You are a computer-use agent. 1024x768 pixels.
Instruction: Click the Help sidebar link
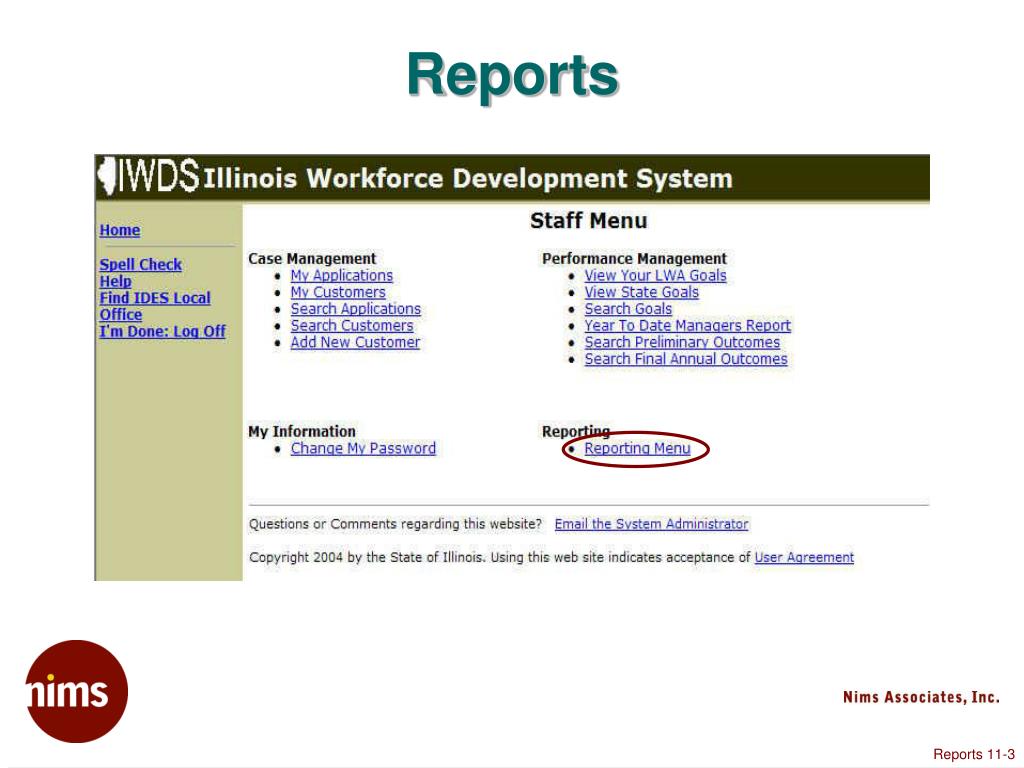pos(115,281)
